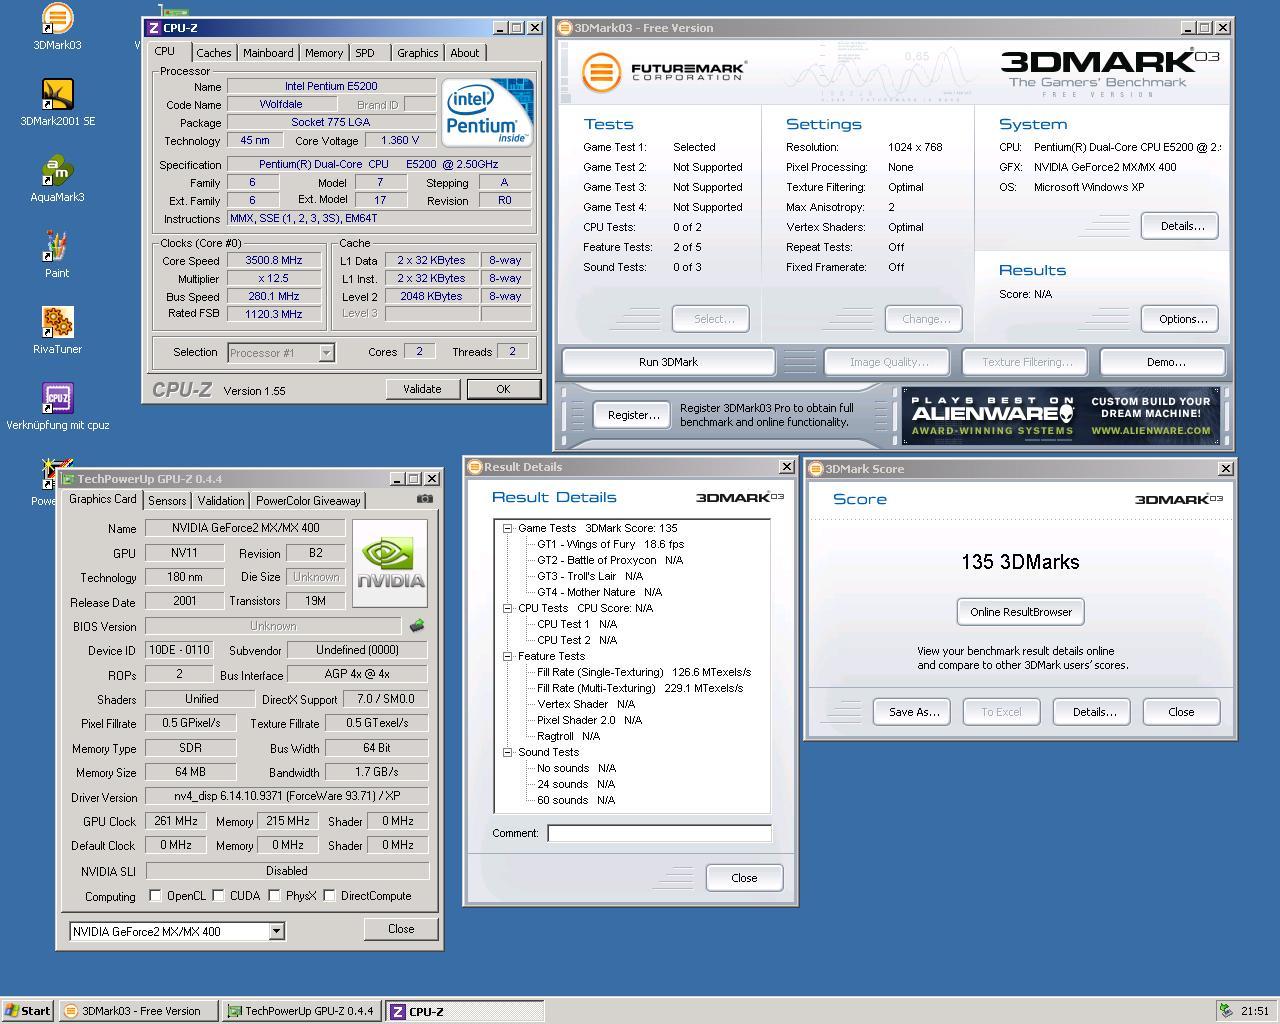Open Processor #1 selection dropdown

[326, 352]
